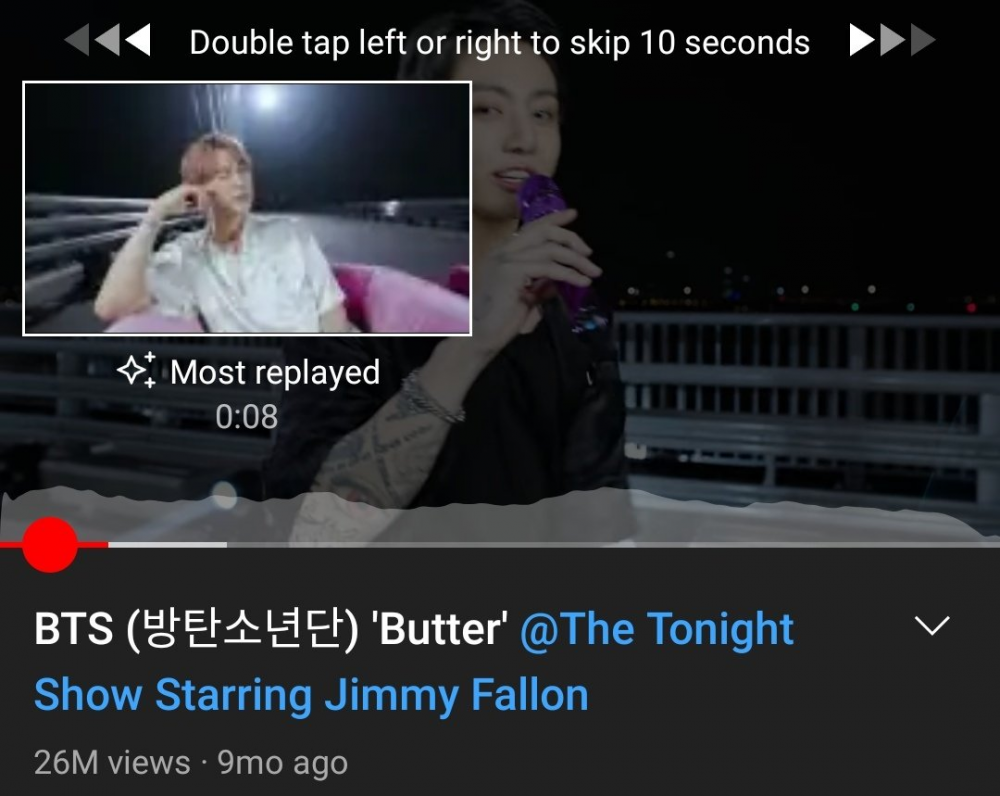
Task: Tap the rewind triple-arrow icon
Action: [x=107, y=40]
